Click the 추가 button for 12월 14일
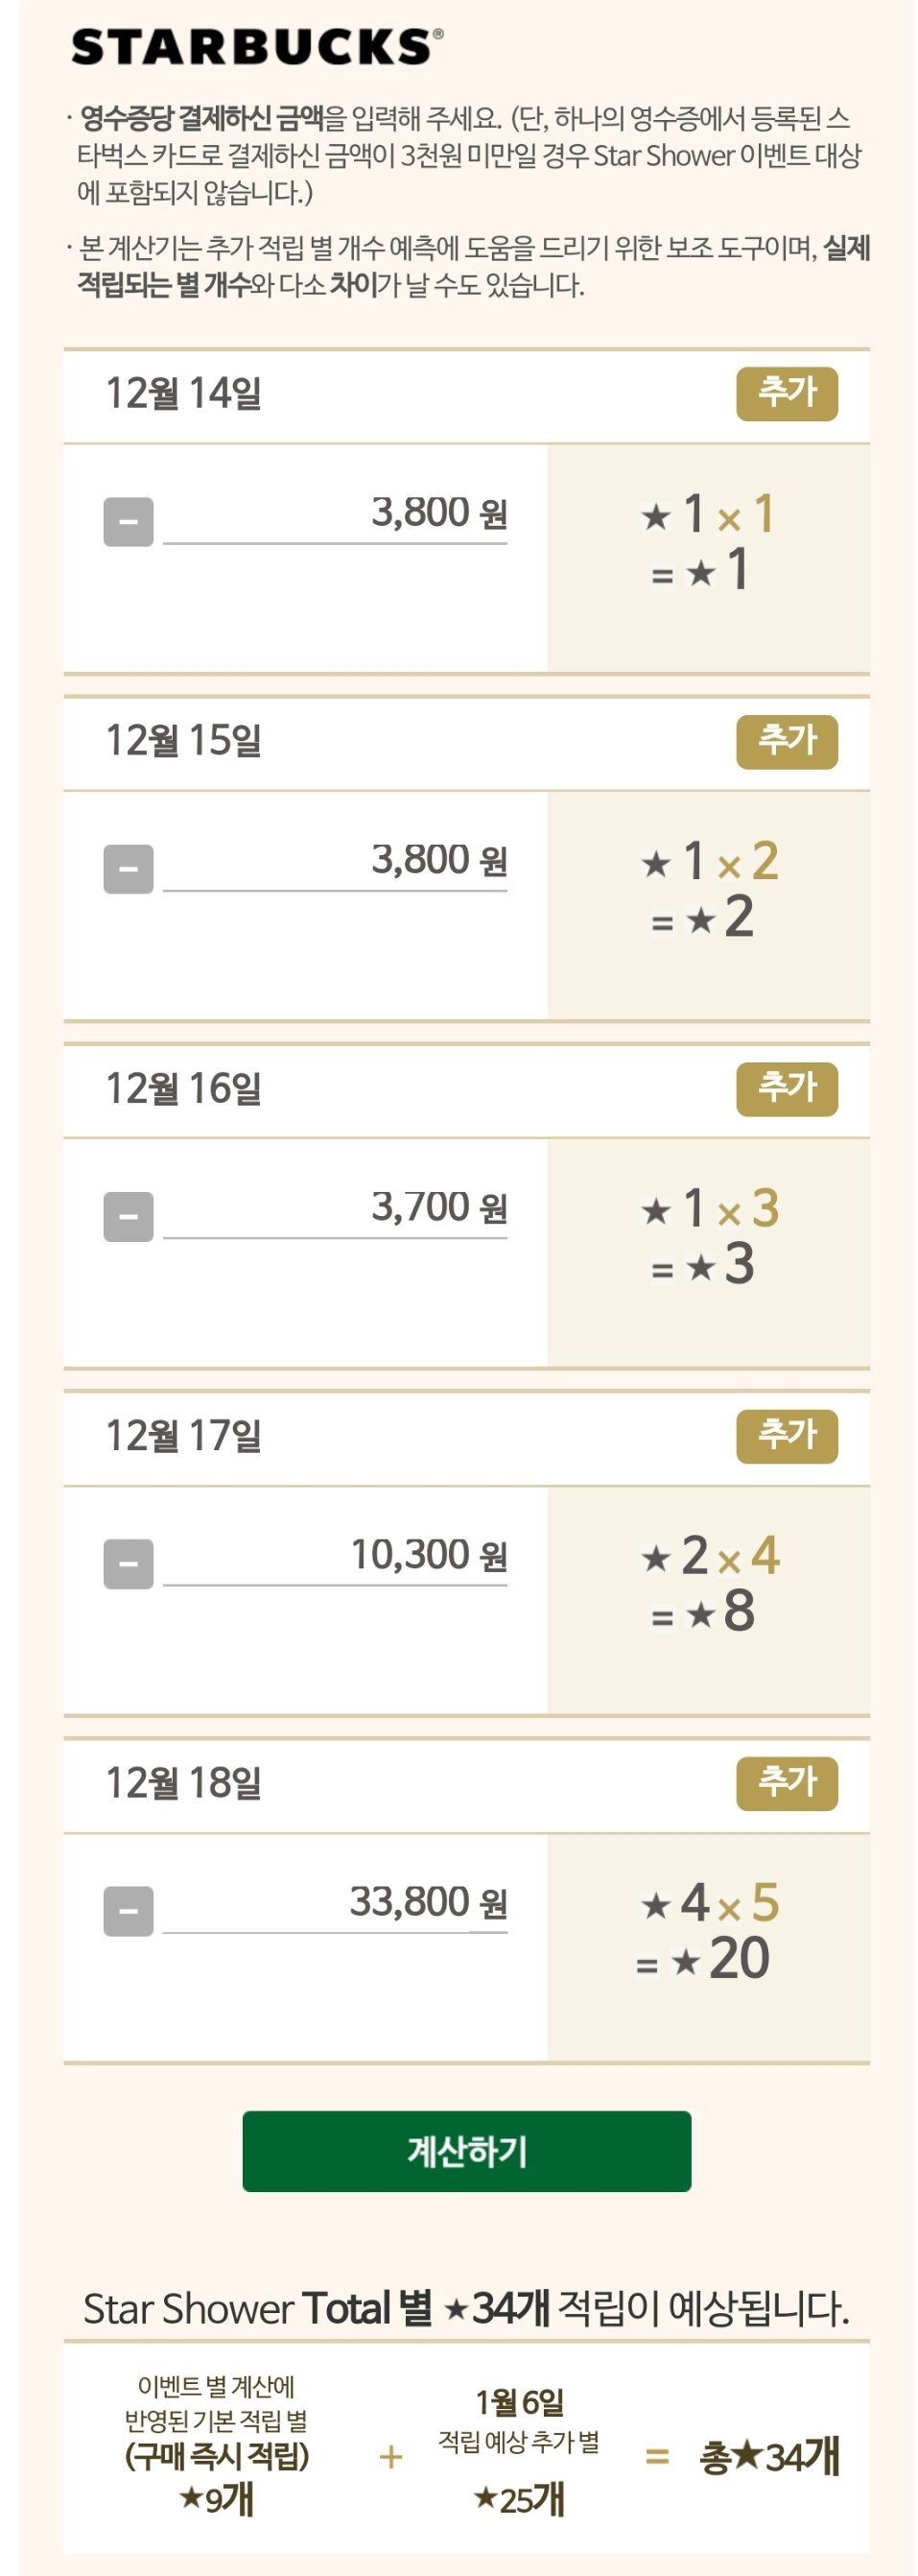The width and height of the screenshot is (918, 2576). (787, 394)
